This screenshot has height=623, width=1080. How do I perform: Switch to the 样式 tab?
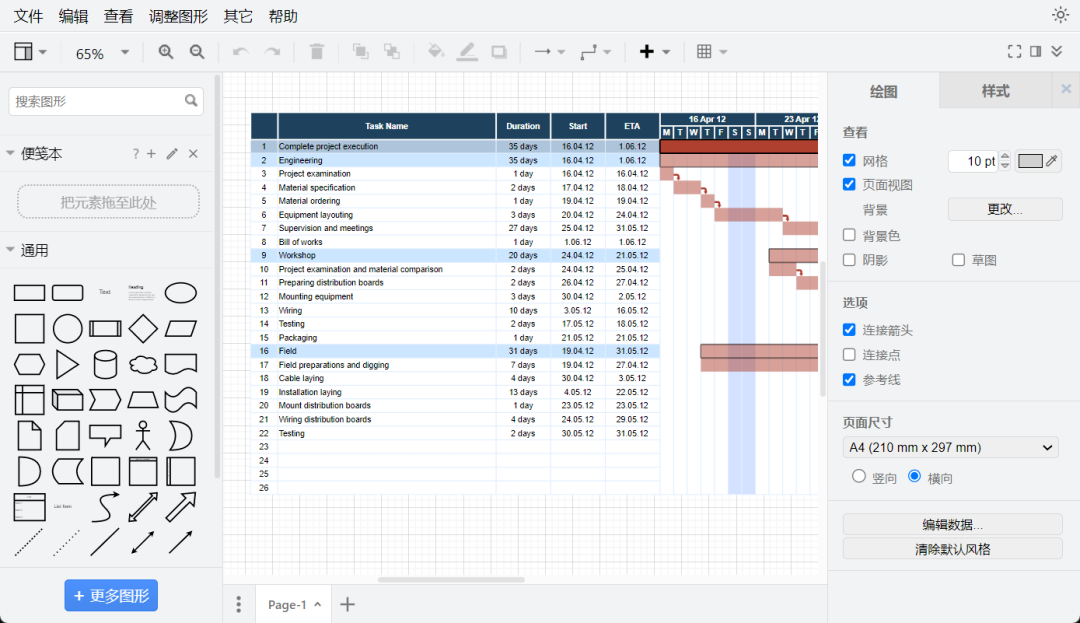coord(995,90)
